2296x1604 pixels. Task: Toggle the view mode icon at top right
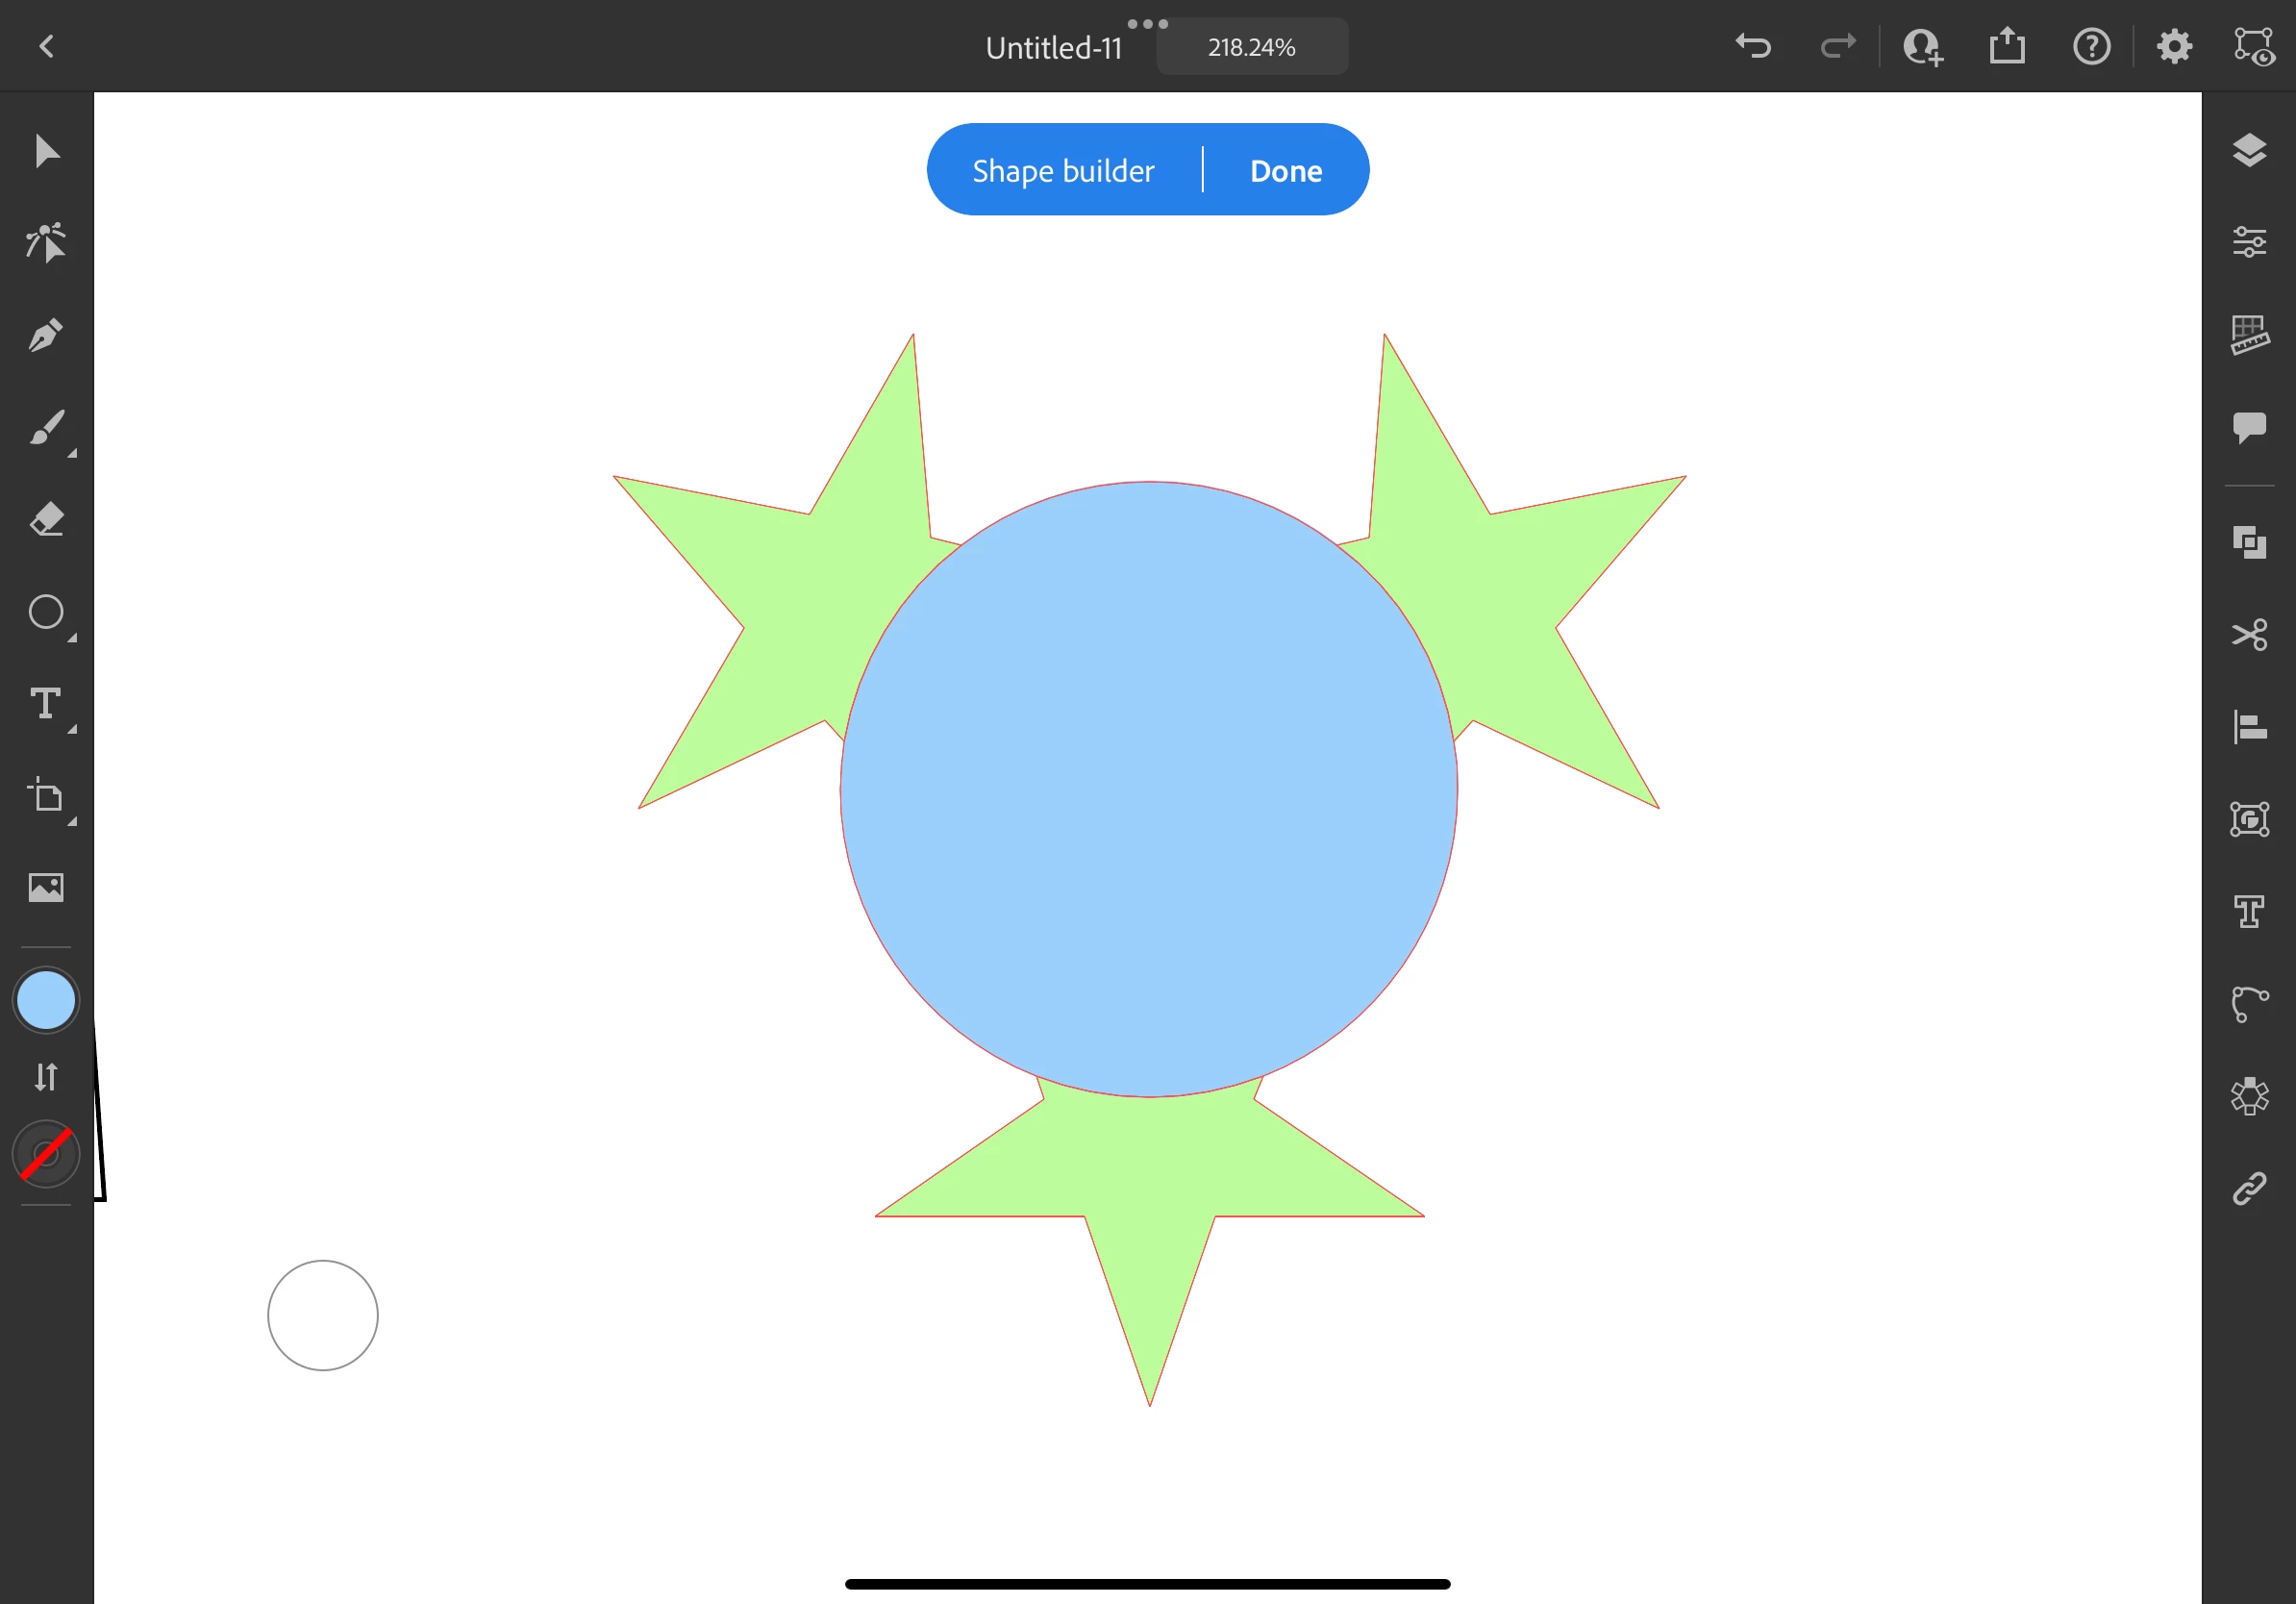pyautogui.click(x=2254, y=47)
